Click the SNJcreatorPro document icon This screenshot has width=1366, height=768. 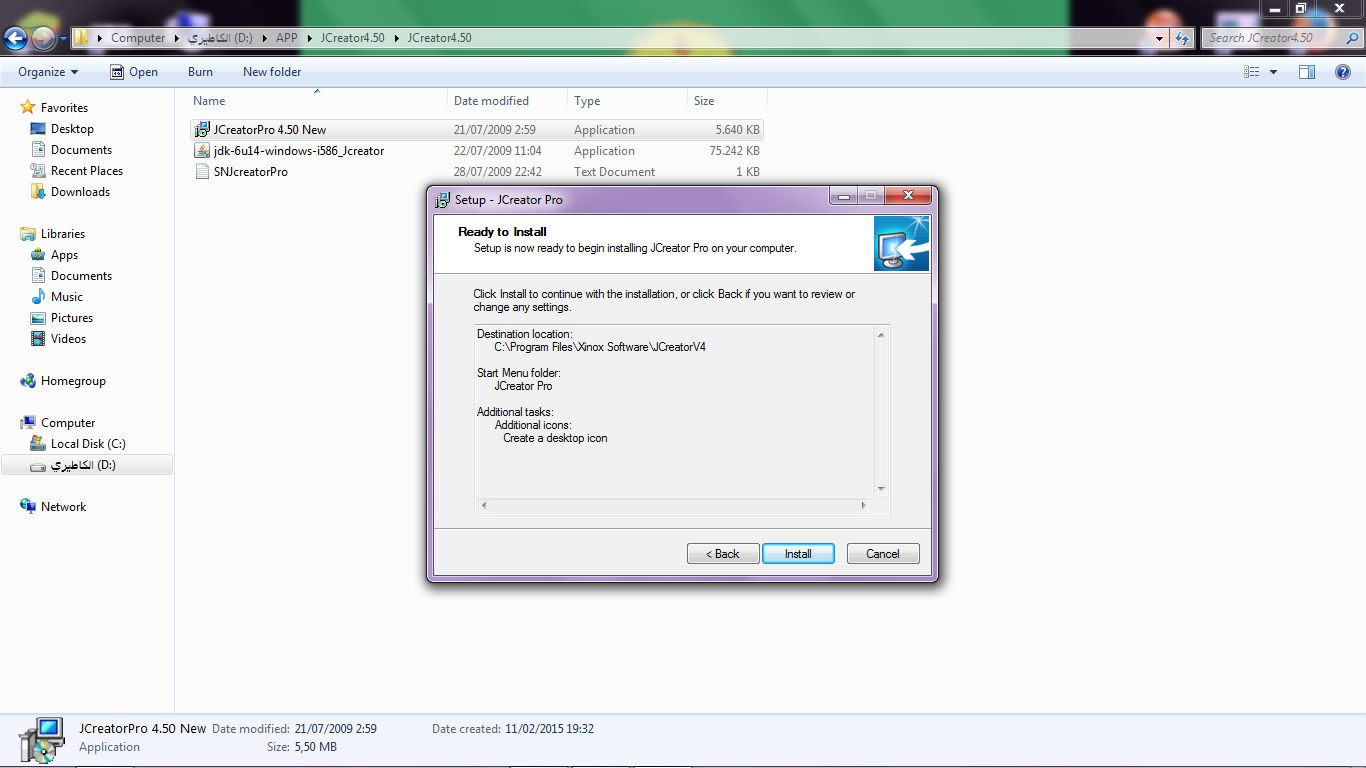coord(202,172)
